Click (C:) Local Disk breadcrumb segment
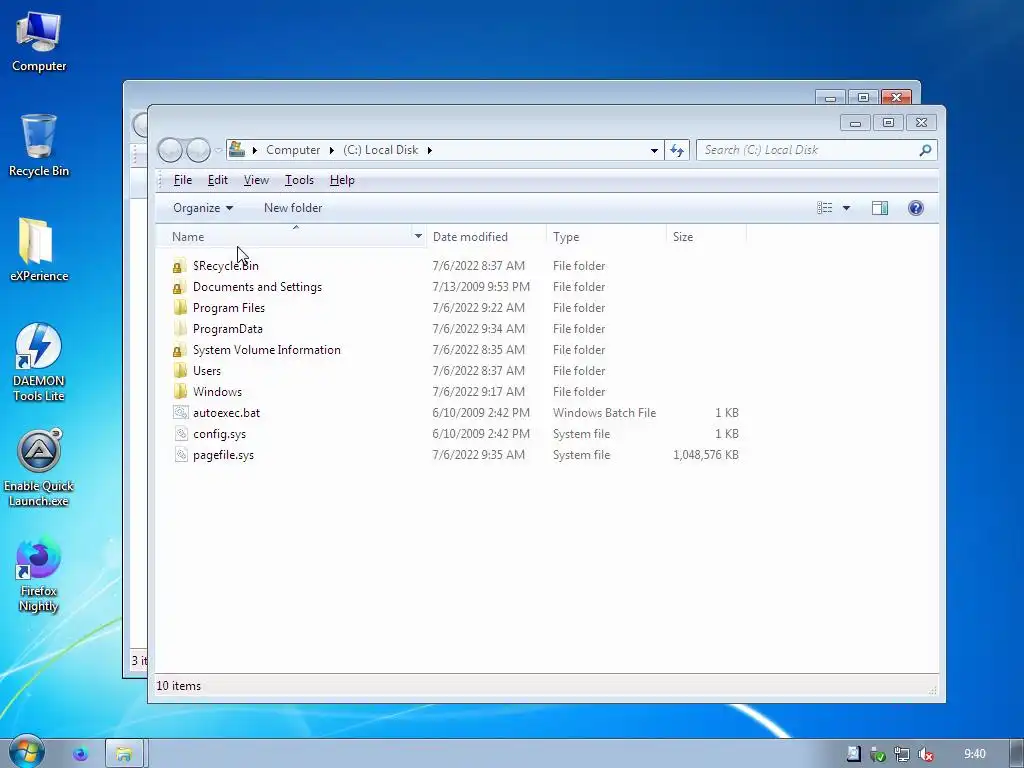1024x768 pixels. pyautogui.click(x=381, y=150)
